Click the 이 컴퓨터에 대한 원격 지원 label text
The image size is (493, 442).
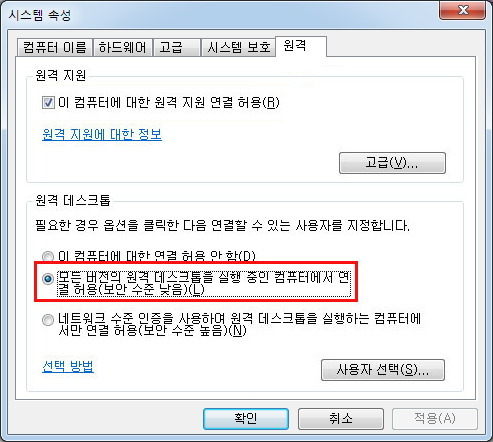[169, 102]
